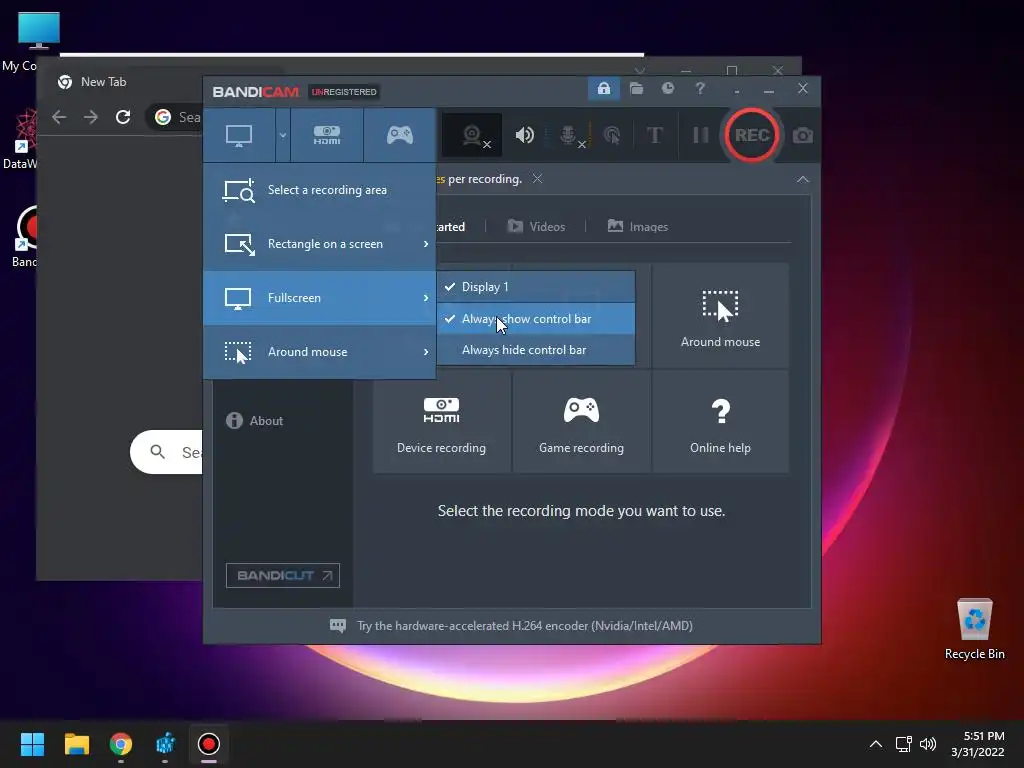Open Rectangle on a screen submenu
This screenshot has height=768, width=1024.
319,244
